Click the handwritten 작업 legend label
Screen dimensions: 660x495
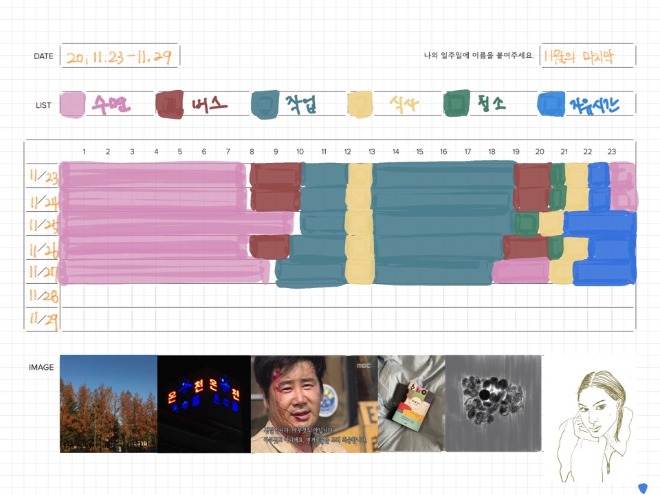(x=301, y=104)
